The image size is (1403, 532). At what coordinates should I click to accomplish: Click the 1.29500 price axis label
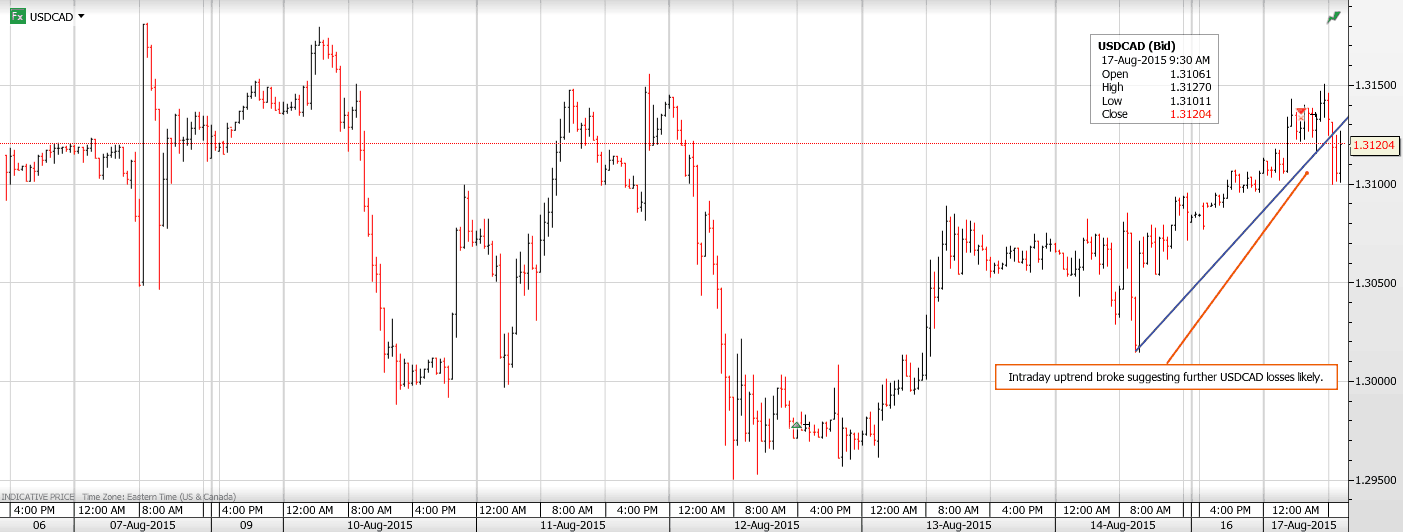tap(1373, 480)
